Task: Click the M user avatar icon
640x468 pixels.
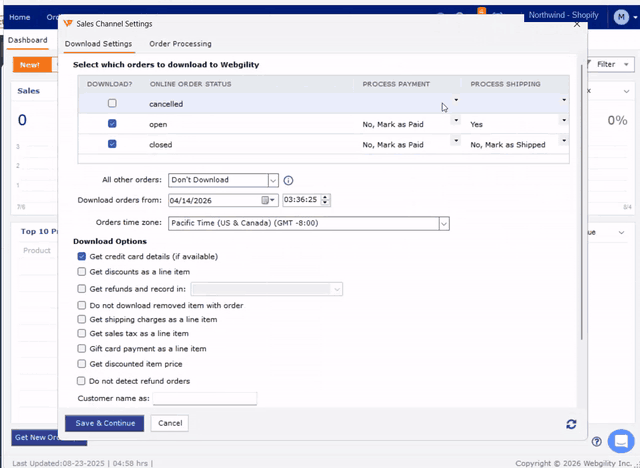Action: pos(621,17)
